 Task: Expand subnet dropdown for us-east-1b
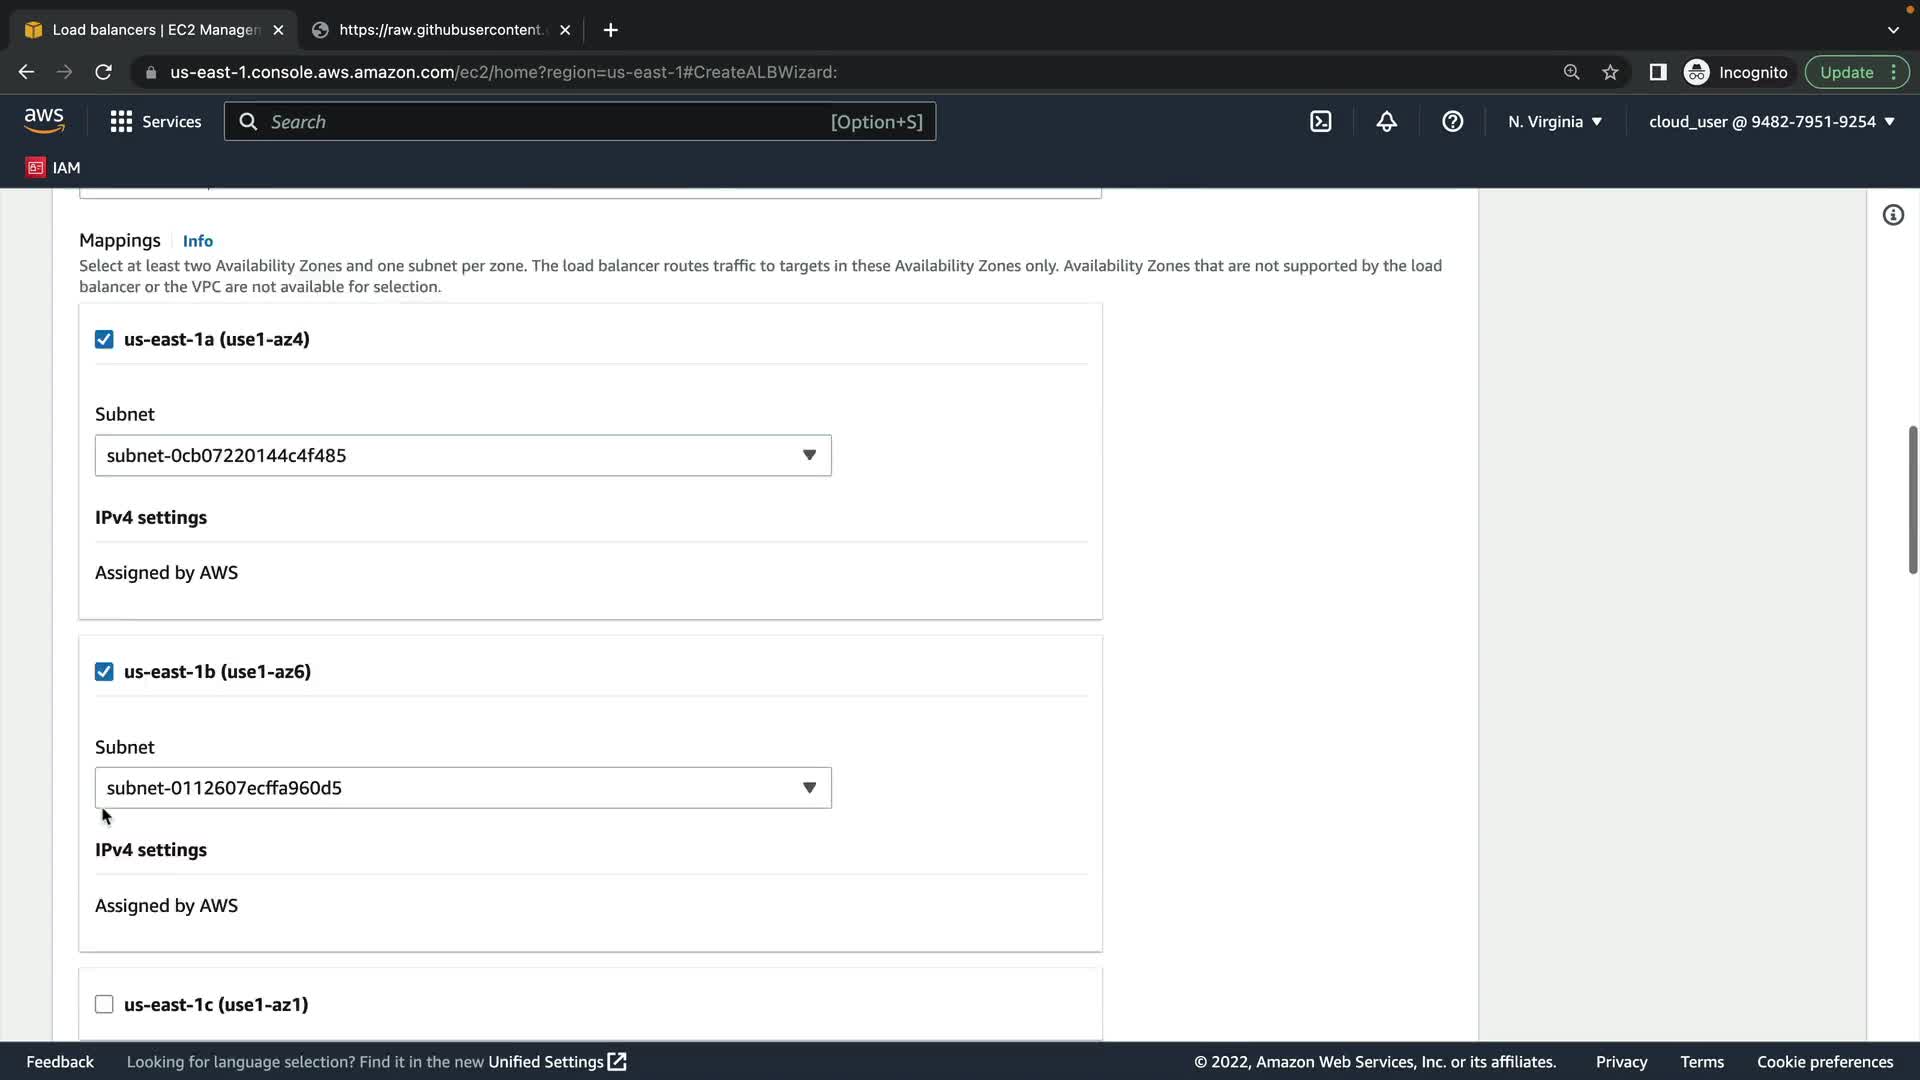(462, 788)
